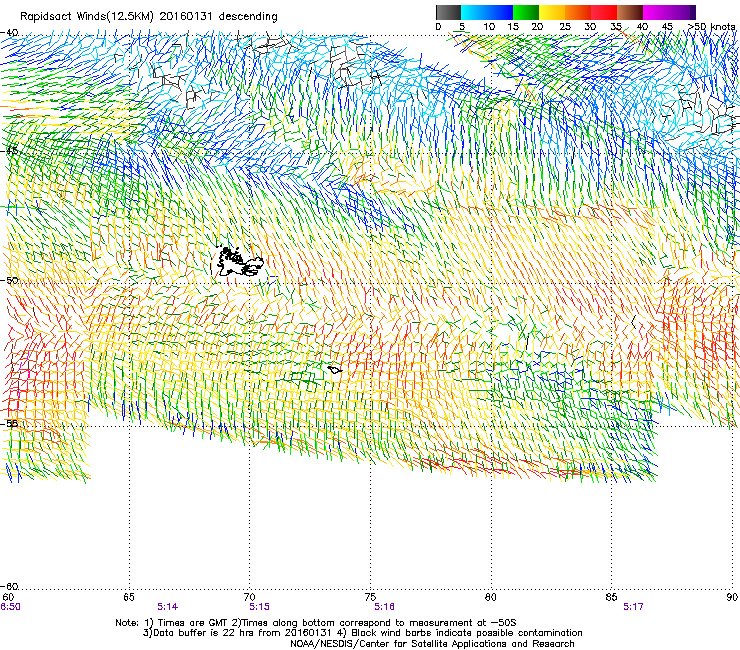Click the longitude label '75'

370,597
